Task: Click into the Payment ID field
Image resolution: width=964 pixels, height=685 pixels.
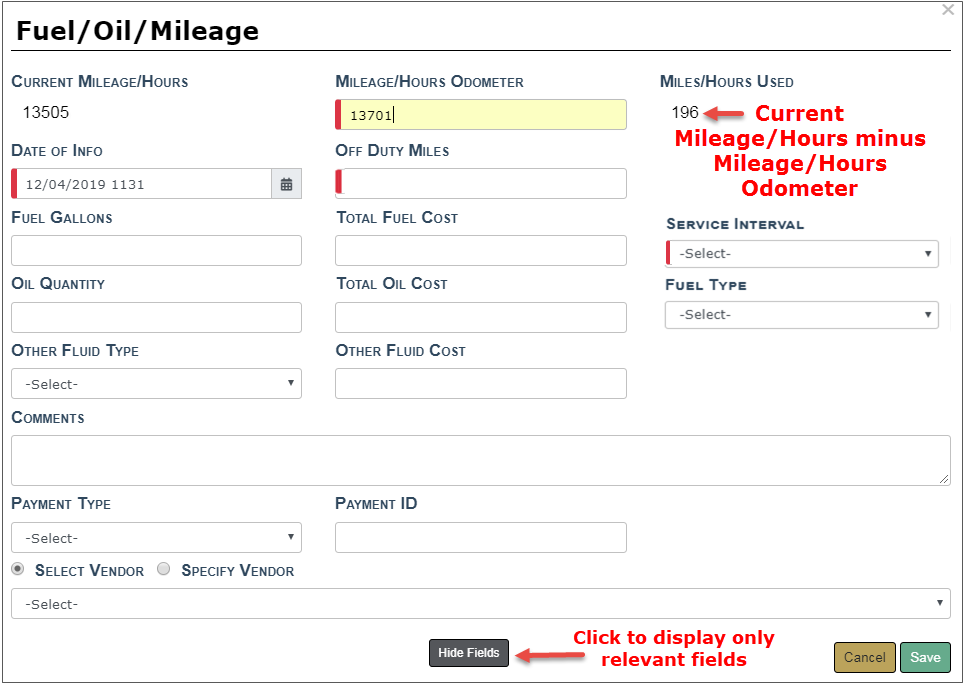Action: pyautogui.click(x=481, y=538)
